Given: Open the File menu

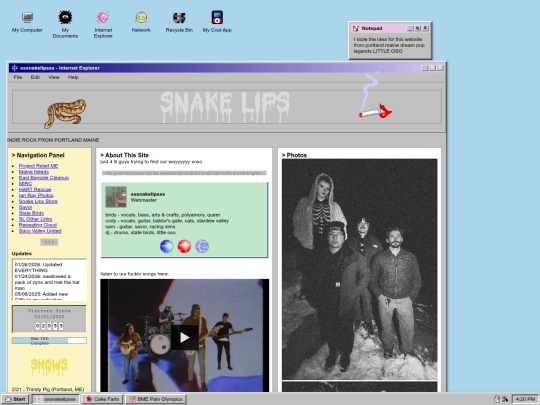Looking at the screenshot, I should [18, 77].
